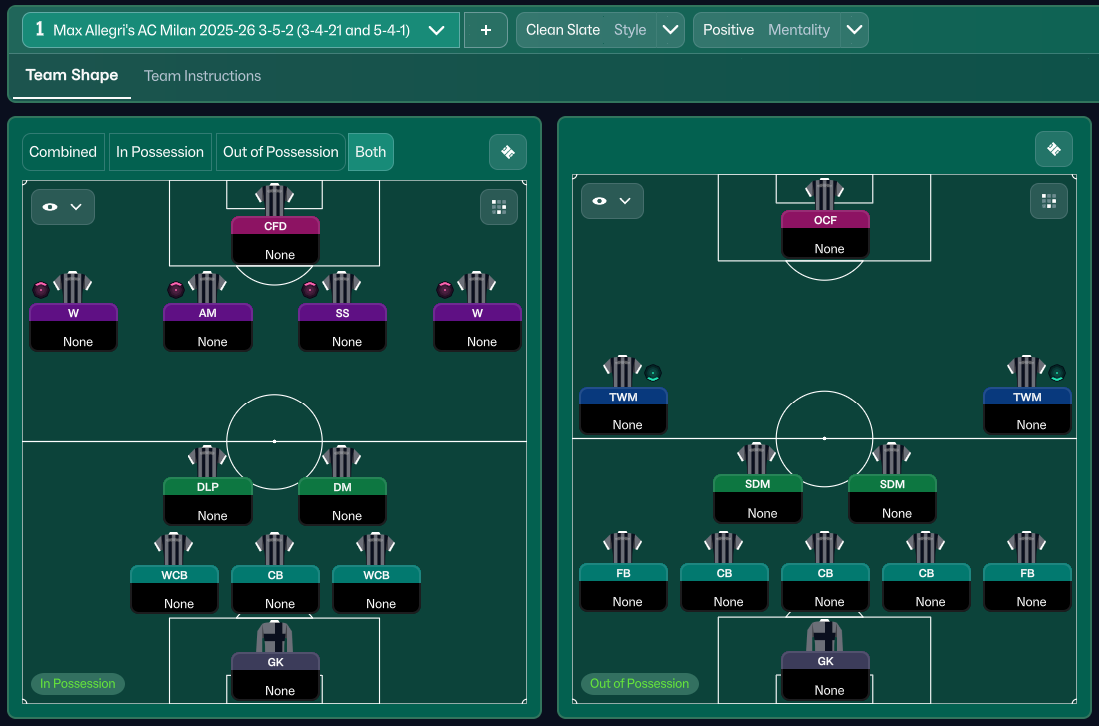Viewport: 1099px width, 726px height.
Task: Switch the pitch view to Combined
Action: [x=63, y=152]
